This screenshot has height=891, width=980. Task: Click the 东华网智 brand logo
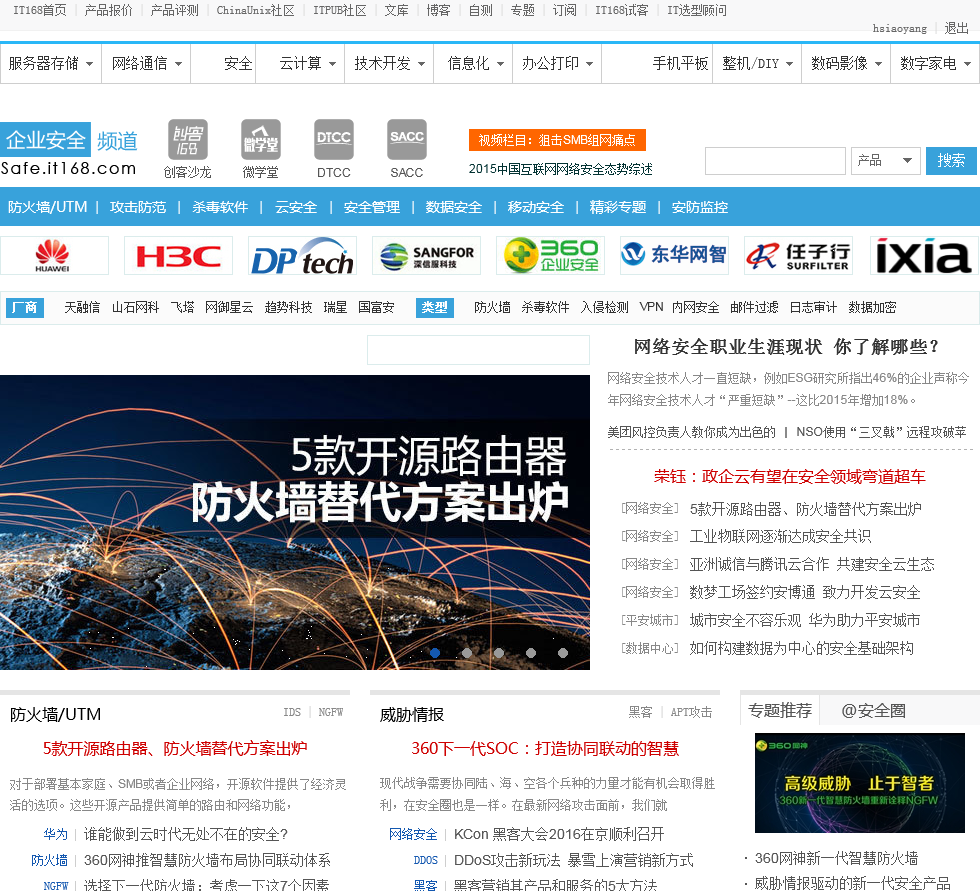pyautogui.click(x=674, y=256)
